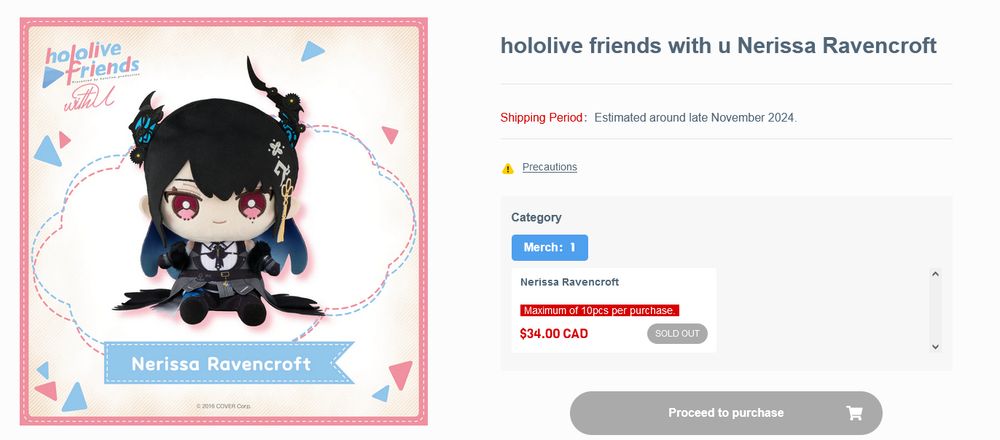Click the Category heading

[536, 217]
